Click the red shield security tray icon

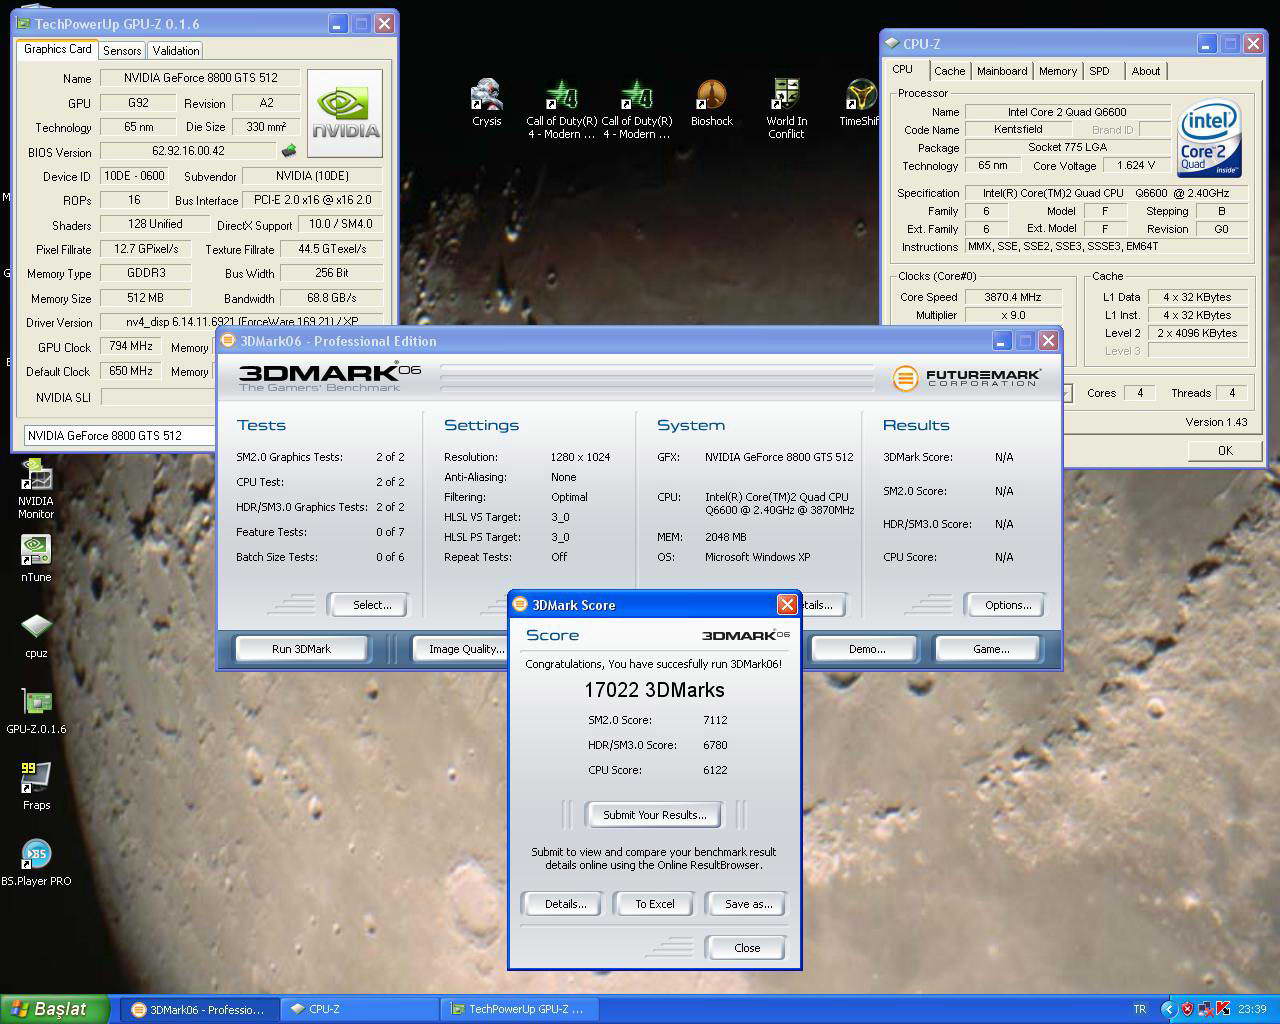pyautogui.click(x=1187, y=1009)
